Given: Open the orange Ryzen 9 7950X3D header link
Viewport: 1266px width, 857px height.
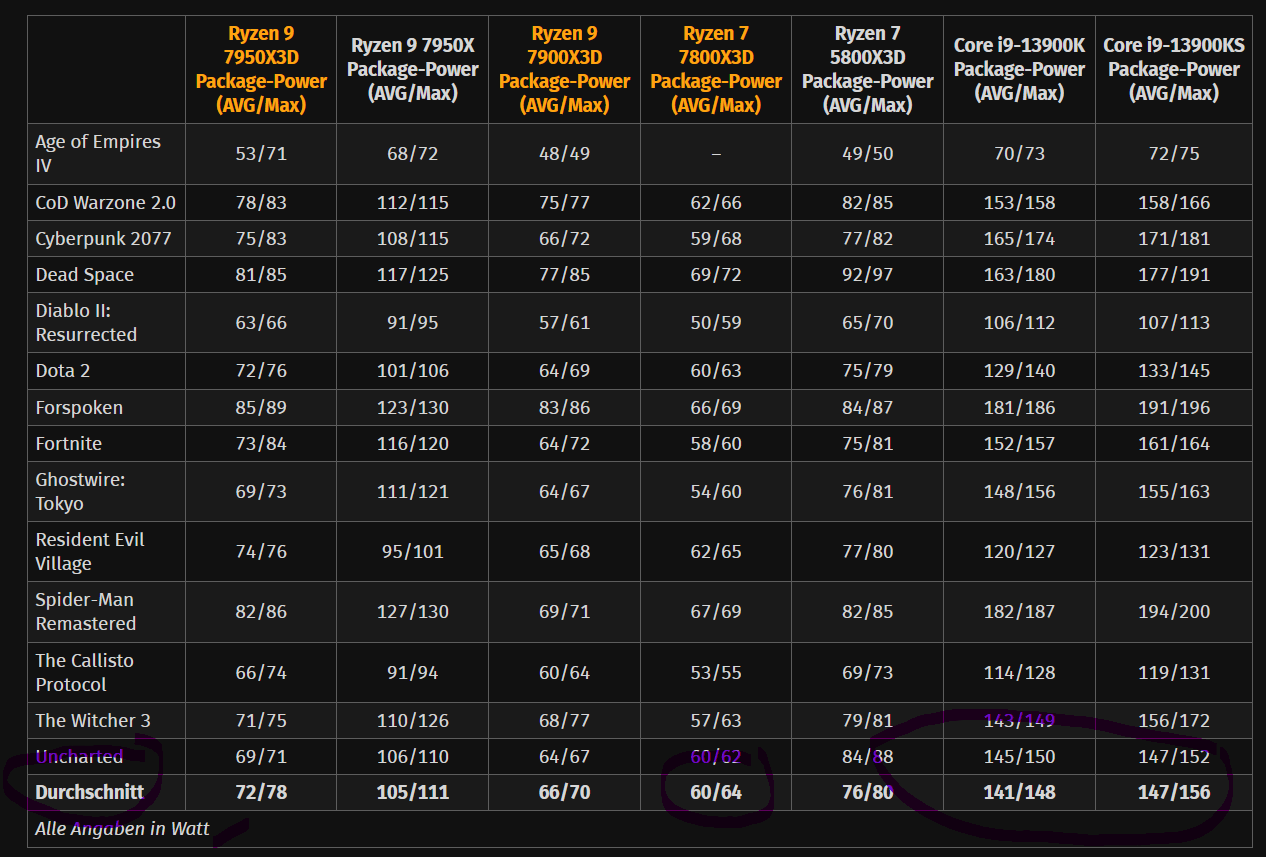Looking at the screenshot, I should click(x=261, y=69).
